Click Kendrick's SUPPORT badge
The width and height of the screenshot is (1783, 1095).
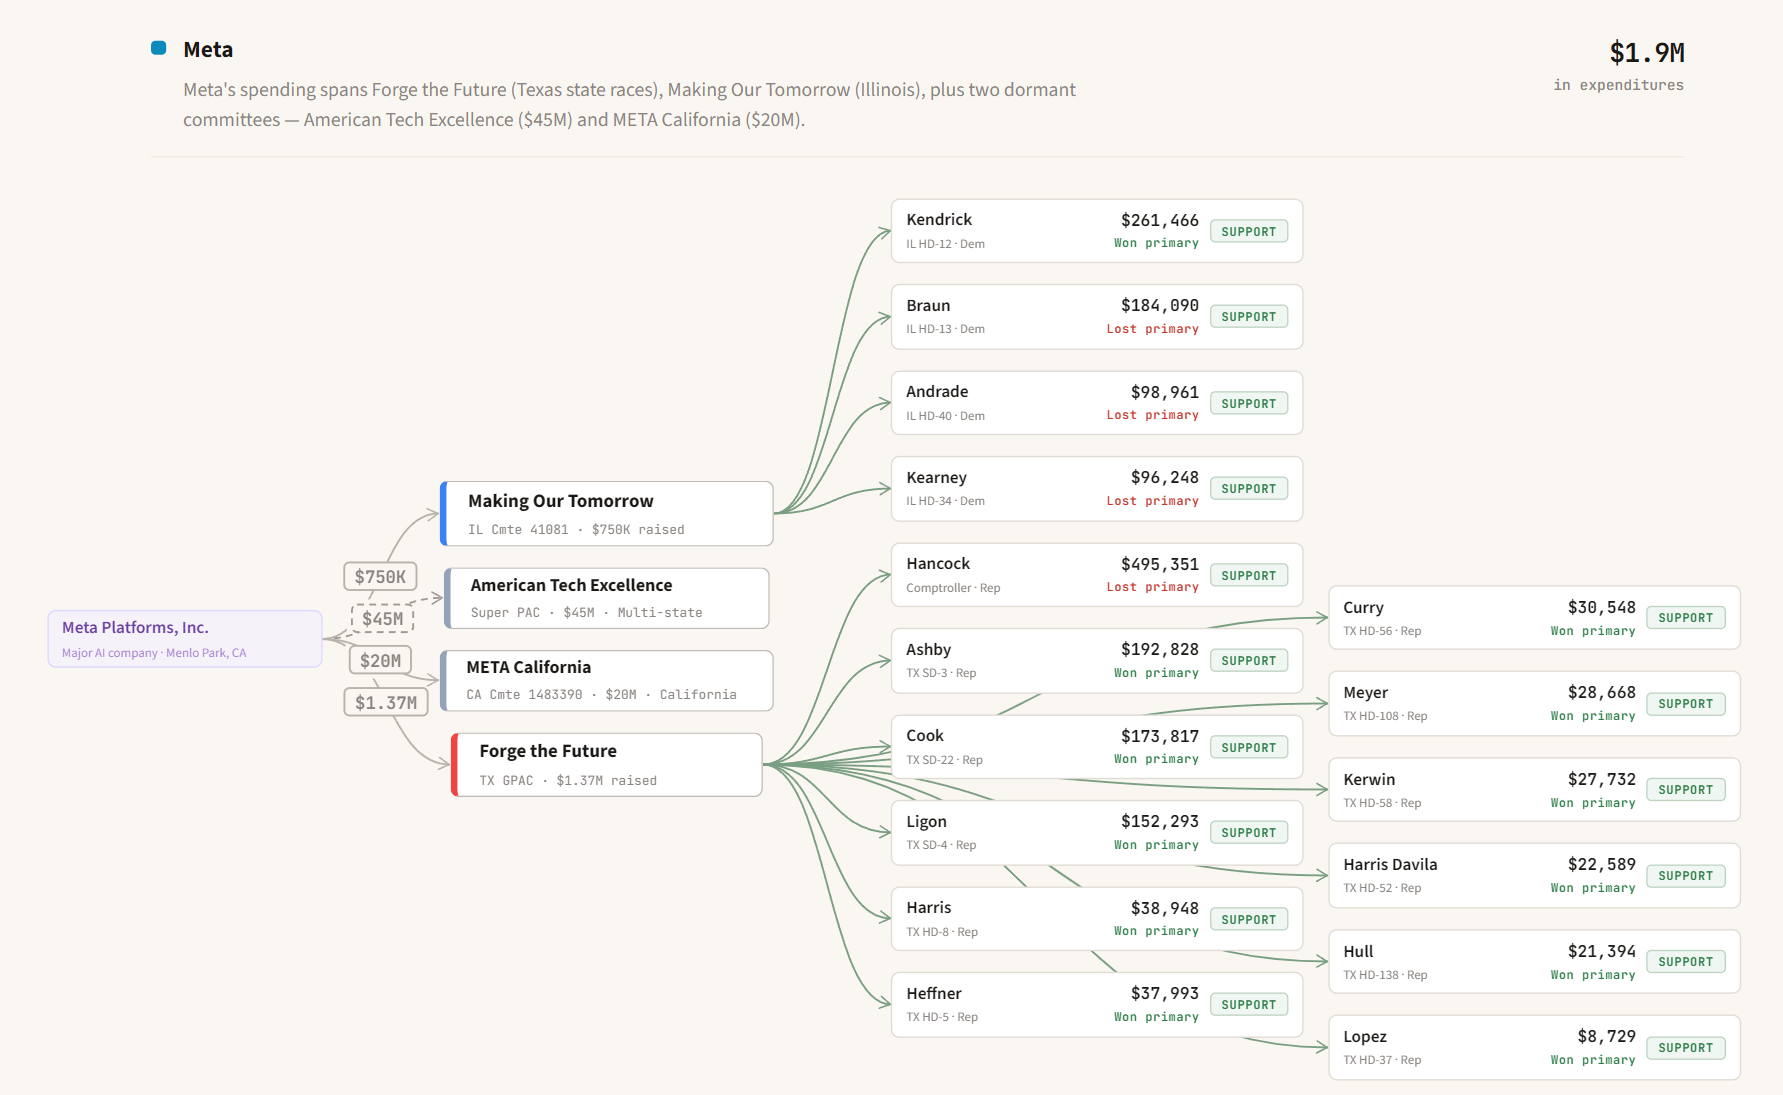point(1249,231)
